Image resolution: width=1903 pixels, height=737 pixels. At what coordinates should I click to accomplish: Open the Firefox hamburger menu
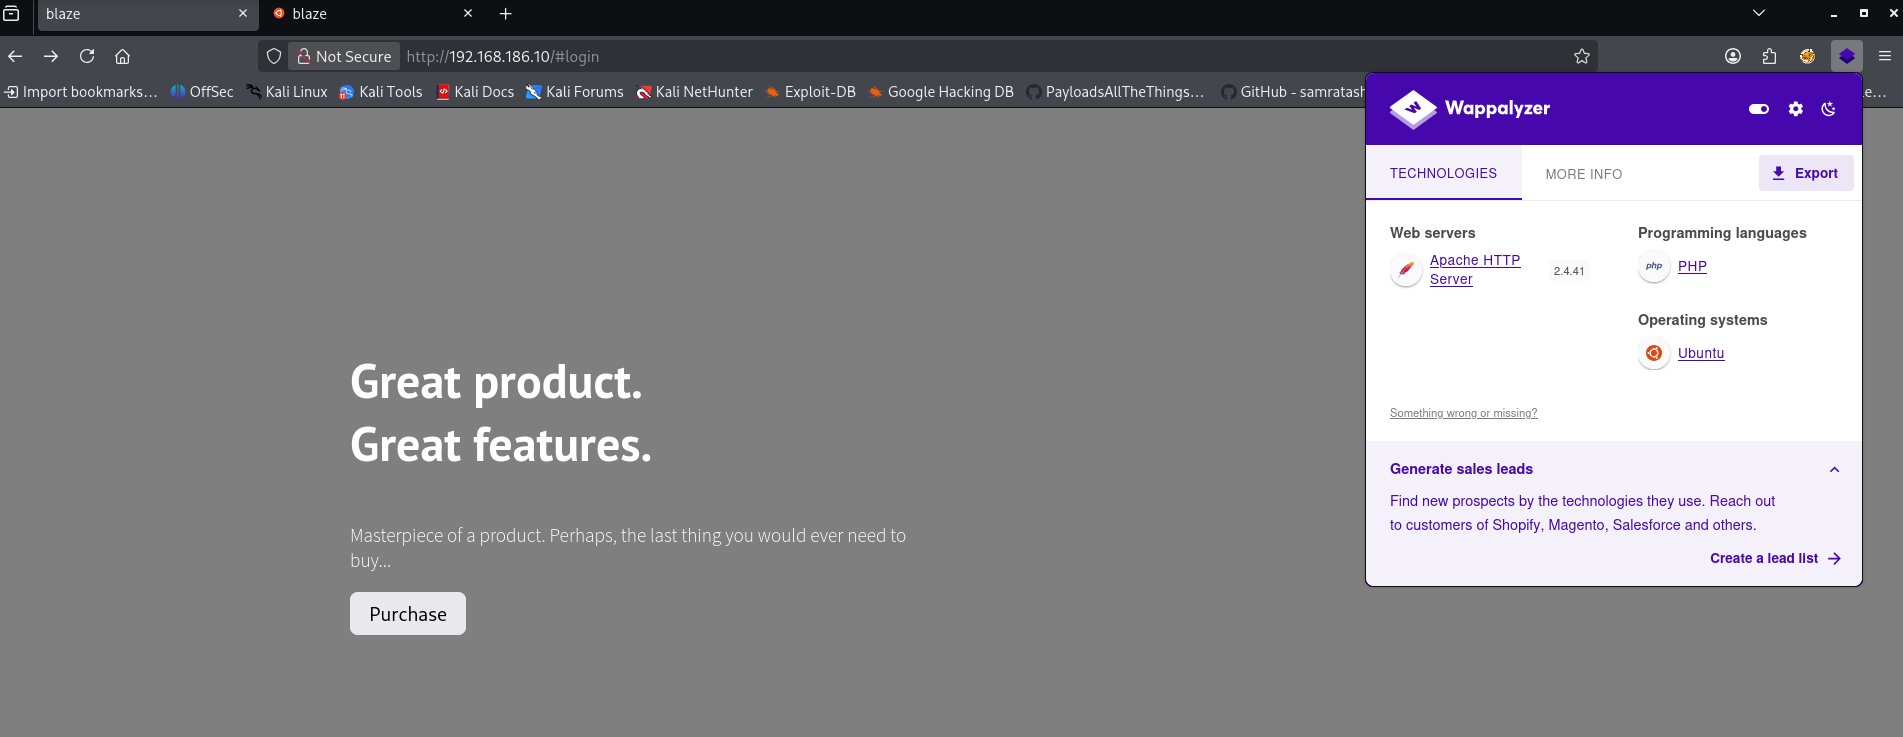[x=1884, y=56]
